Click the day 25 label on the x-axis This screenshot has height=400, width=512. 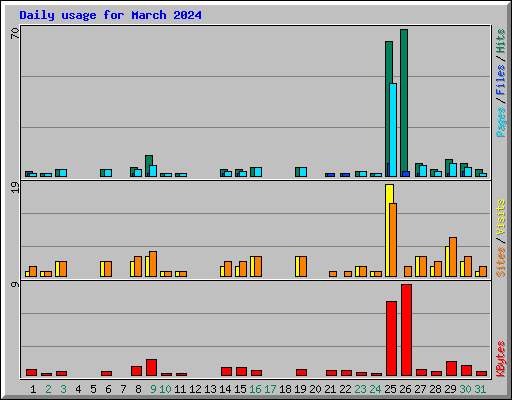390,389
